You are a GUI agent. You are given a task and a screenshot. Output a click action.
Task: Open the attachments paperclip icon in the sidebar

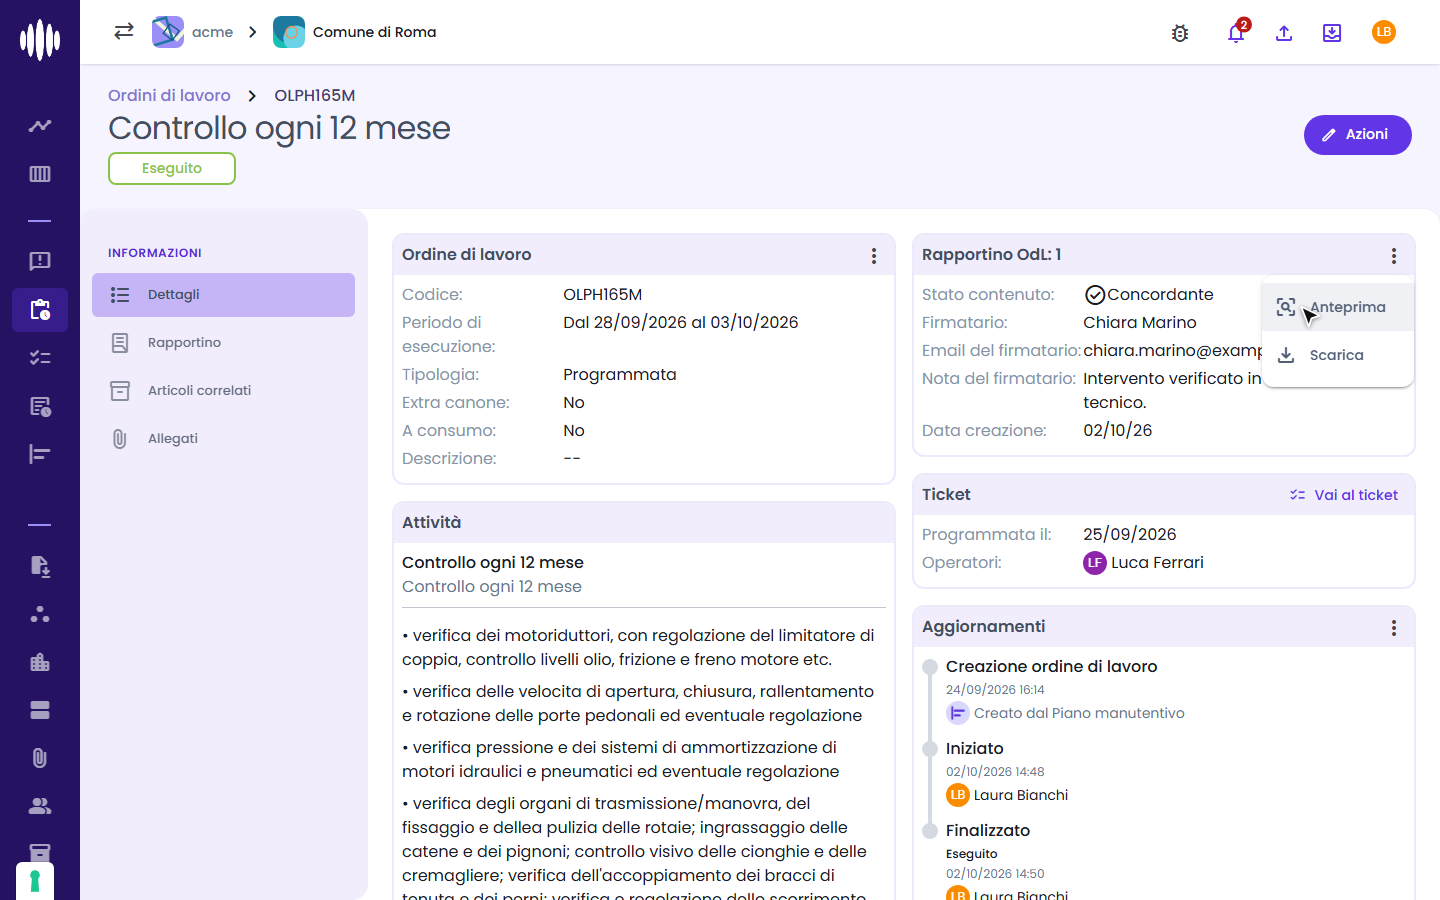40,758
